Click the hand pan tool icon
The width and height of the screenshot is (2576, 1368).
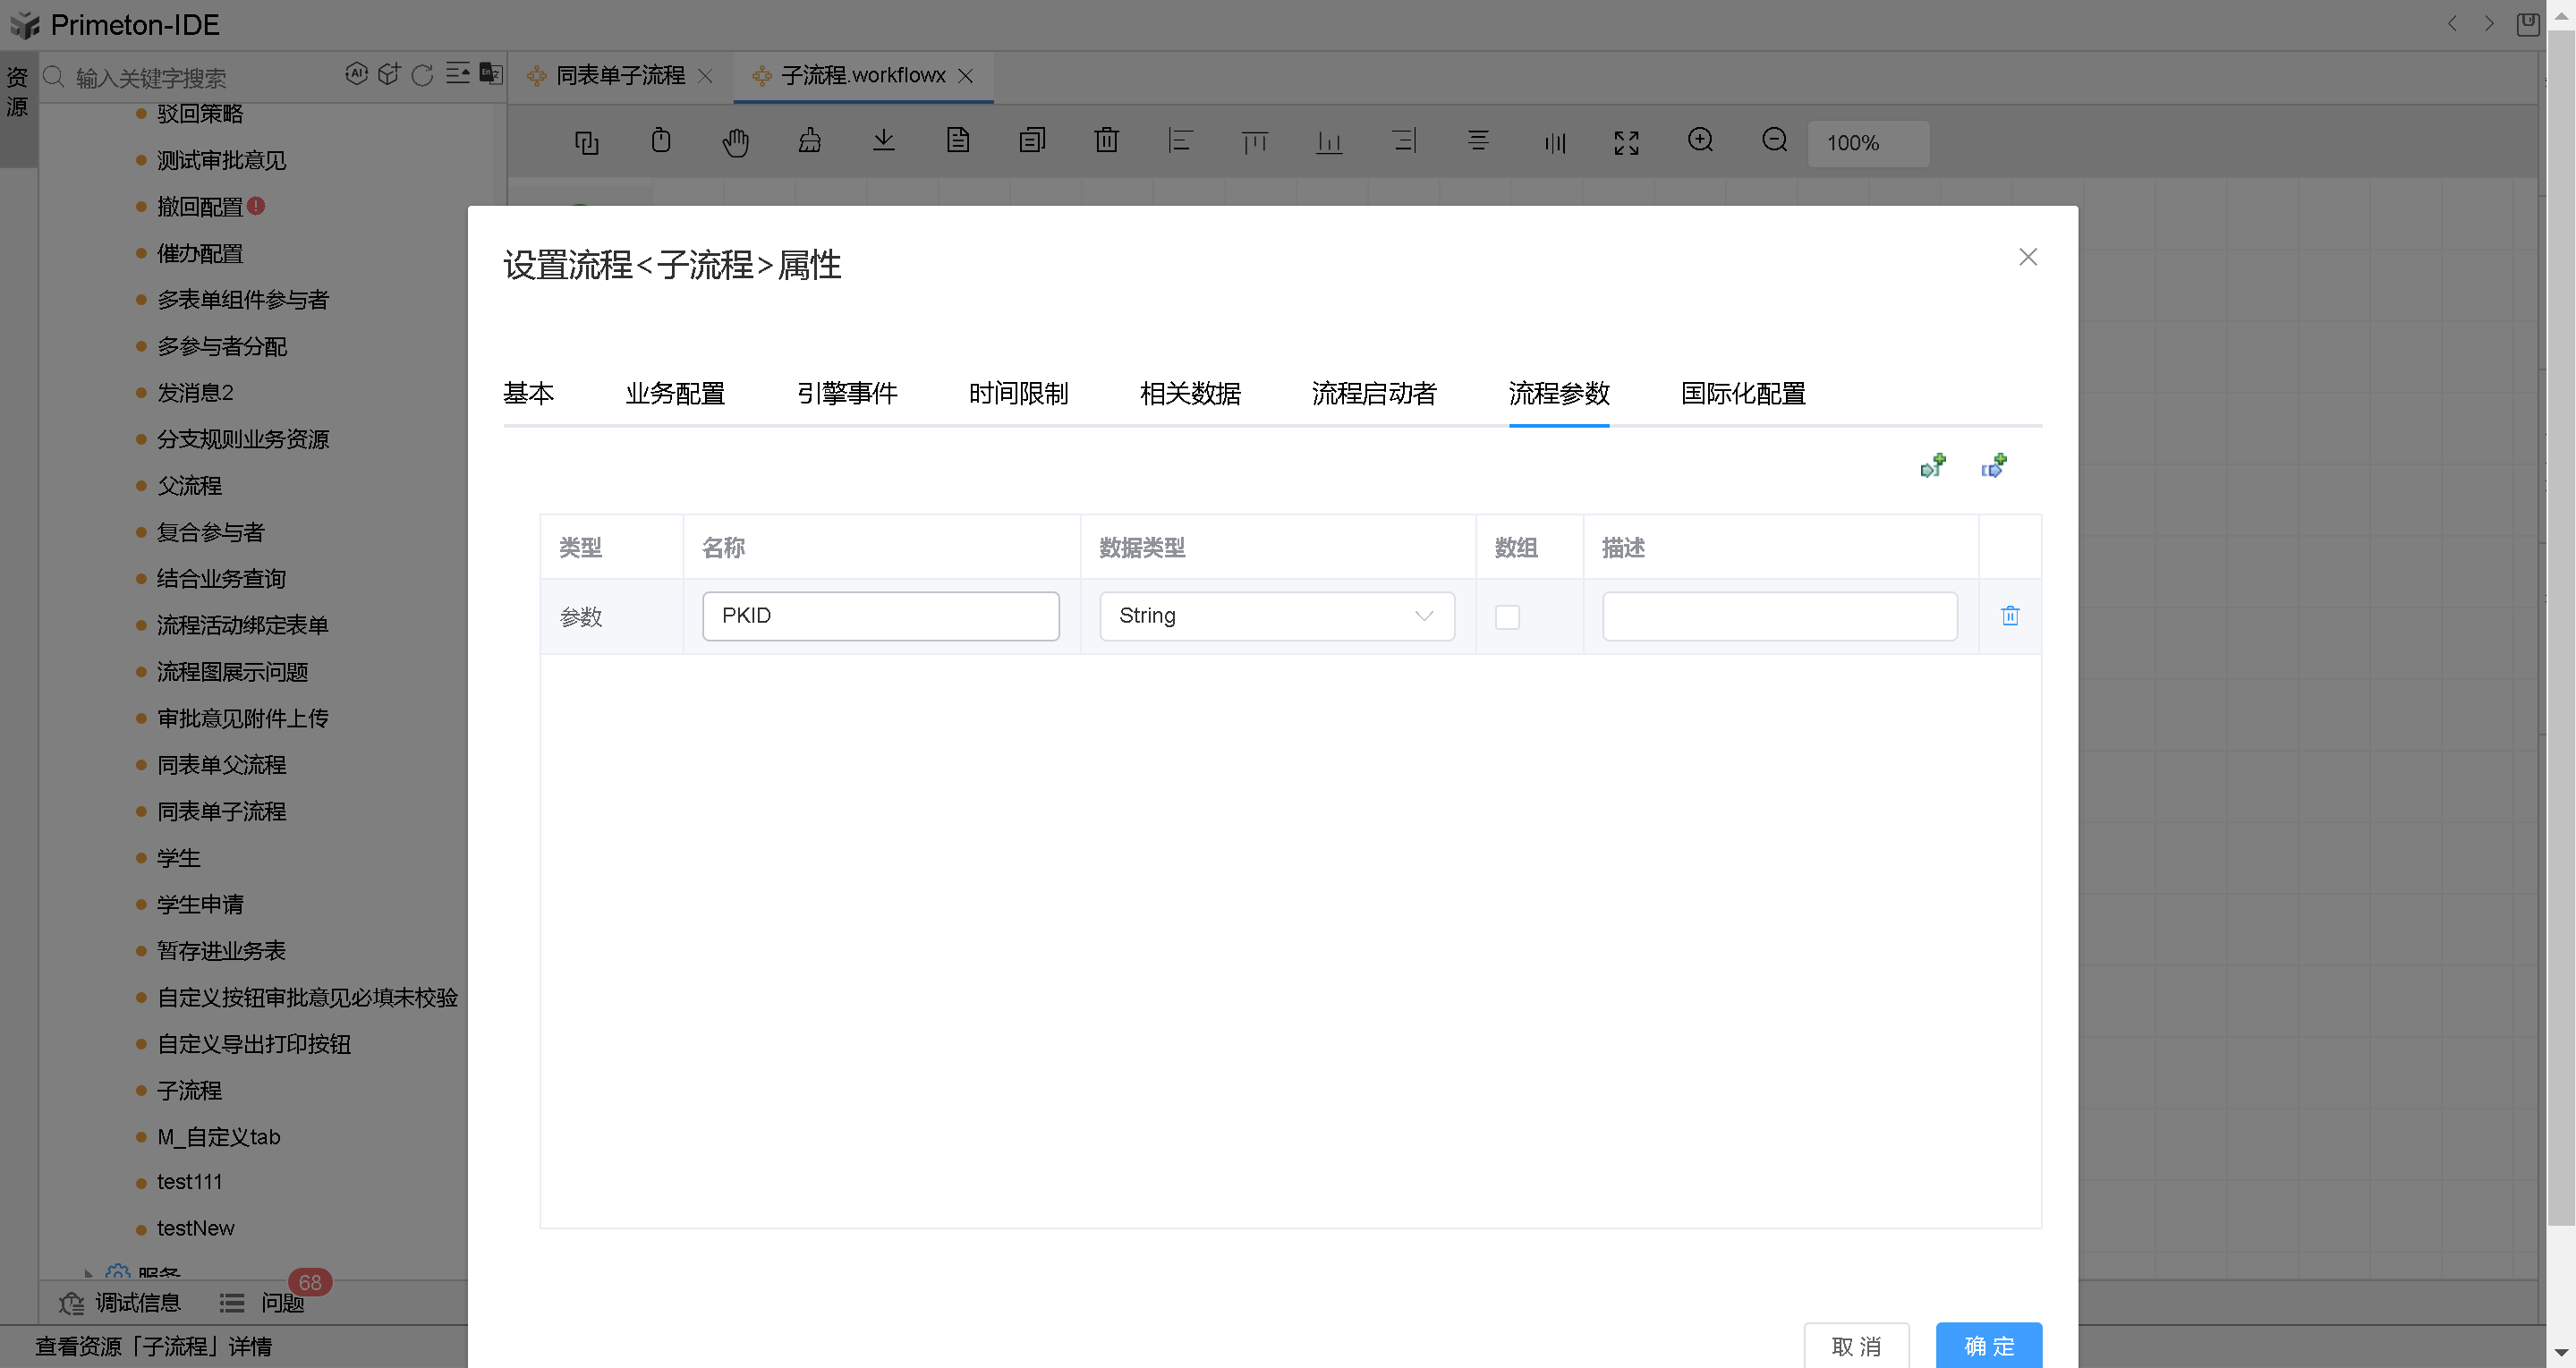[735, 142]
